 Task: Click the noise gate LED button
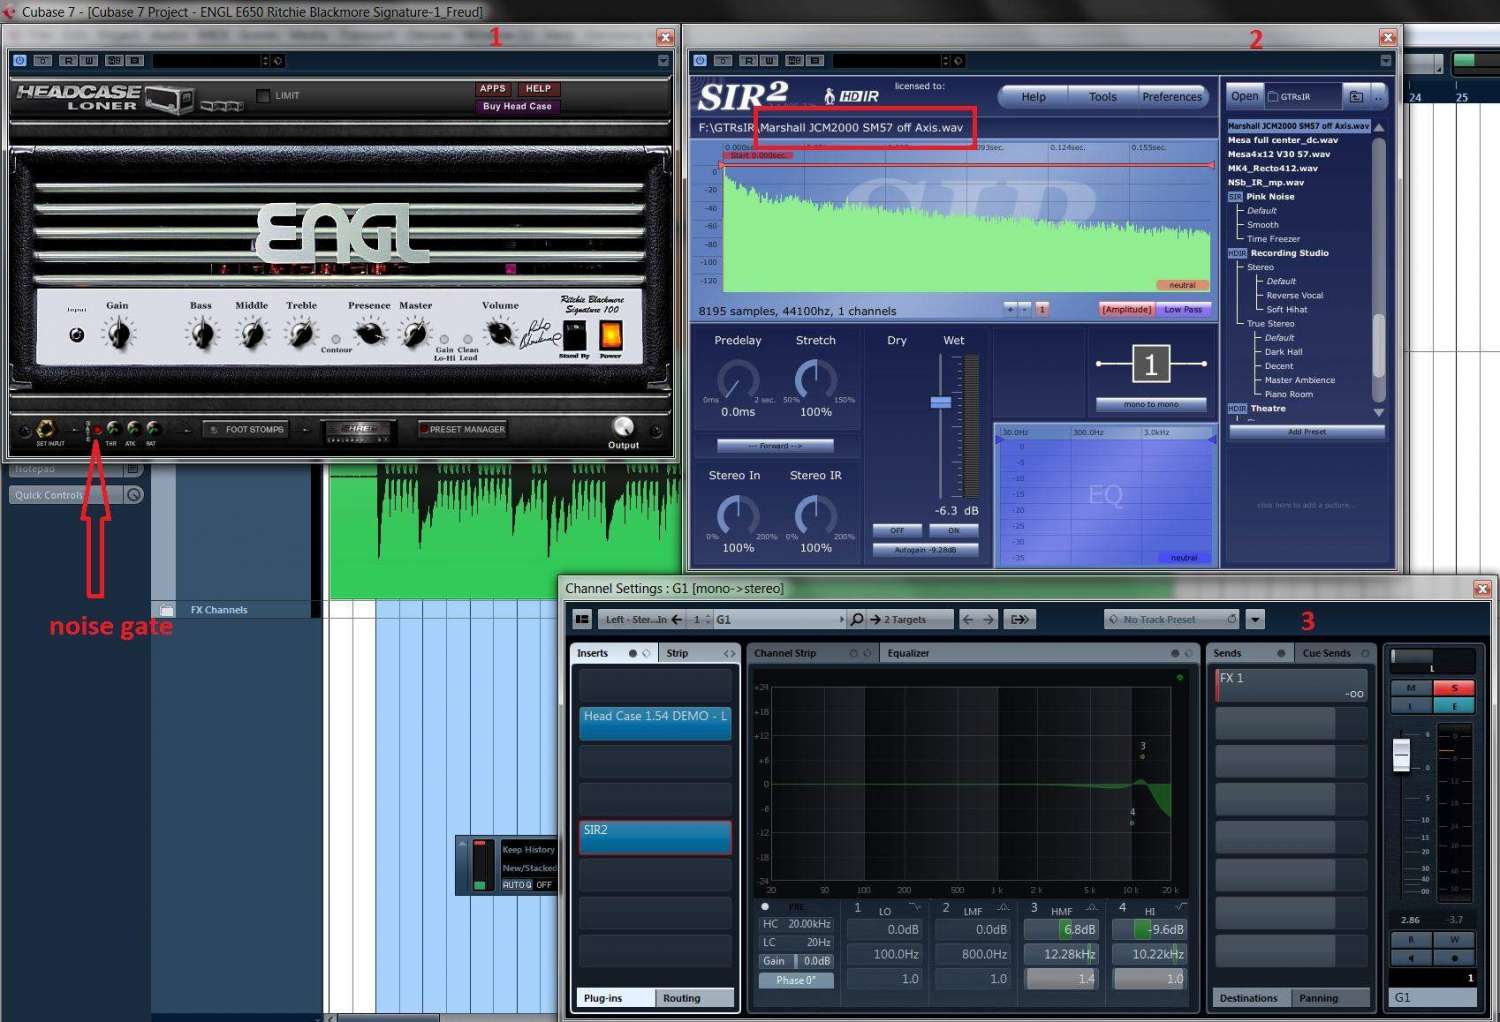click(x=96, y=430)
